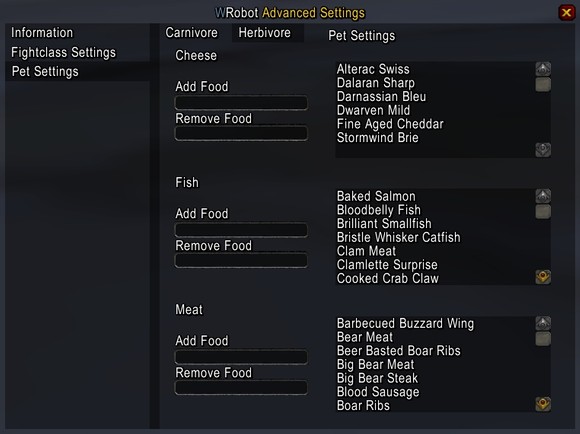Viewport: 580px width, 434px height.
Task: Click scroll-up arrow in Cheese list
Action: (543, 69)
